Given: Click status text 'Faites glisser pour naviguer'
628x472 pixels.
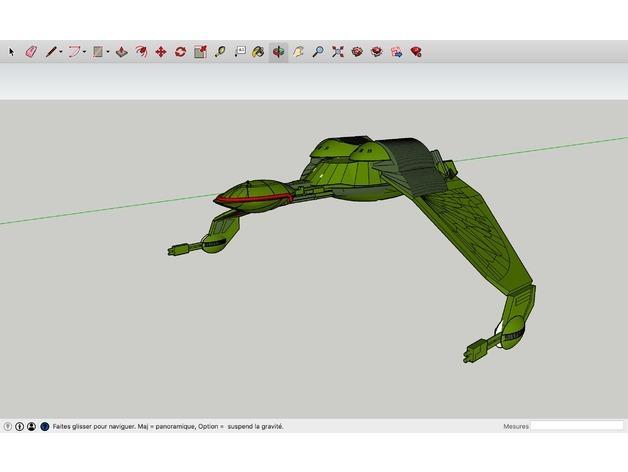Looking at the screenshot, I should (94, 427).
